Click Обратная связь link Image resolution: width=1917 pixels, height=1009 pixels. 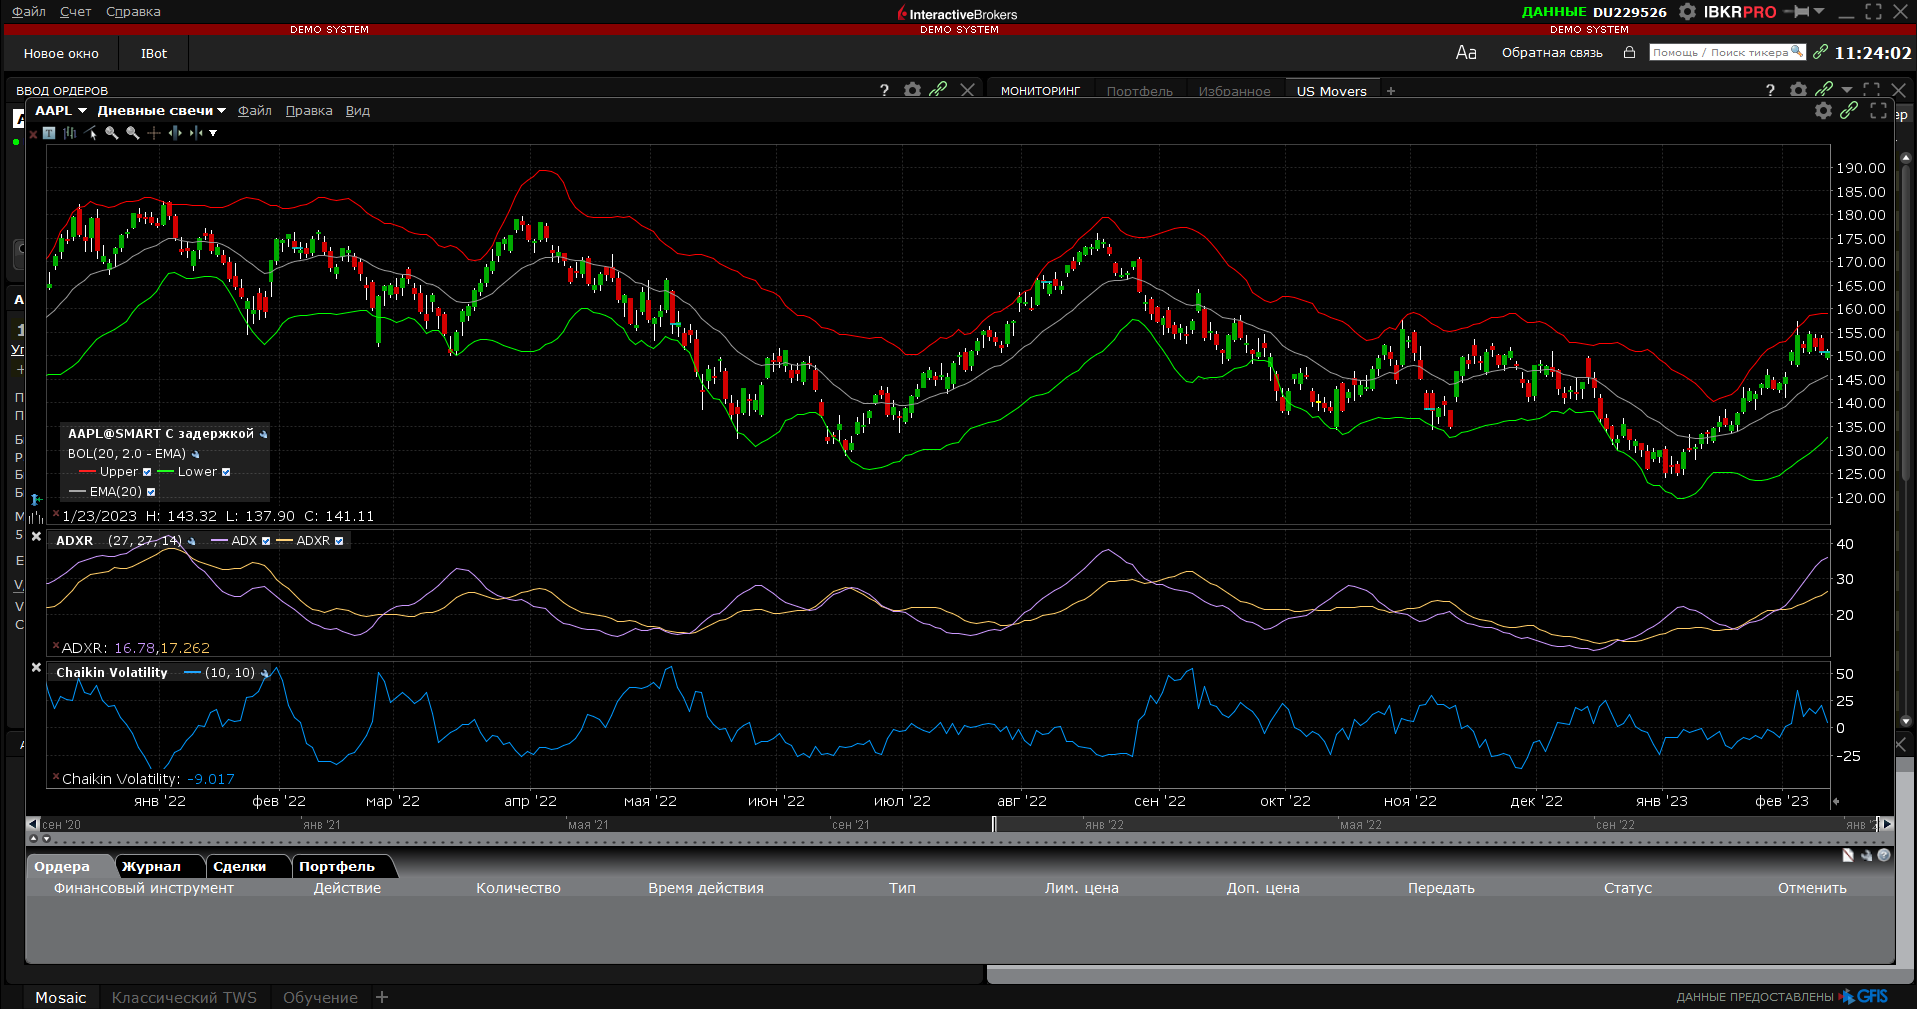pyautogui.click(x=1551, y=53)
